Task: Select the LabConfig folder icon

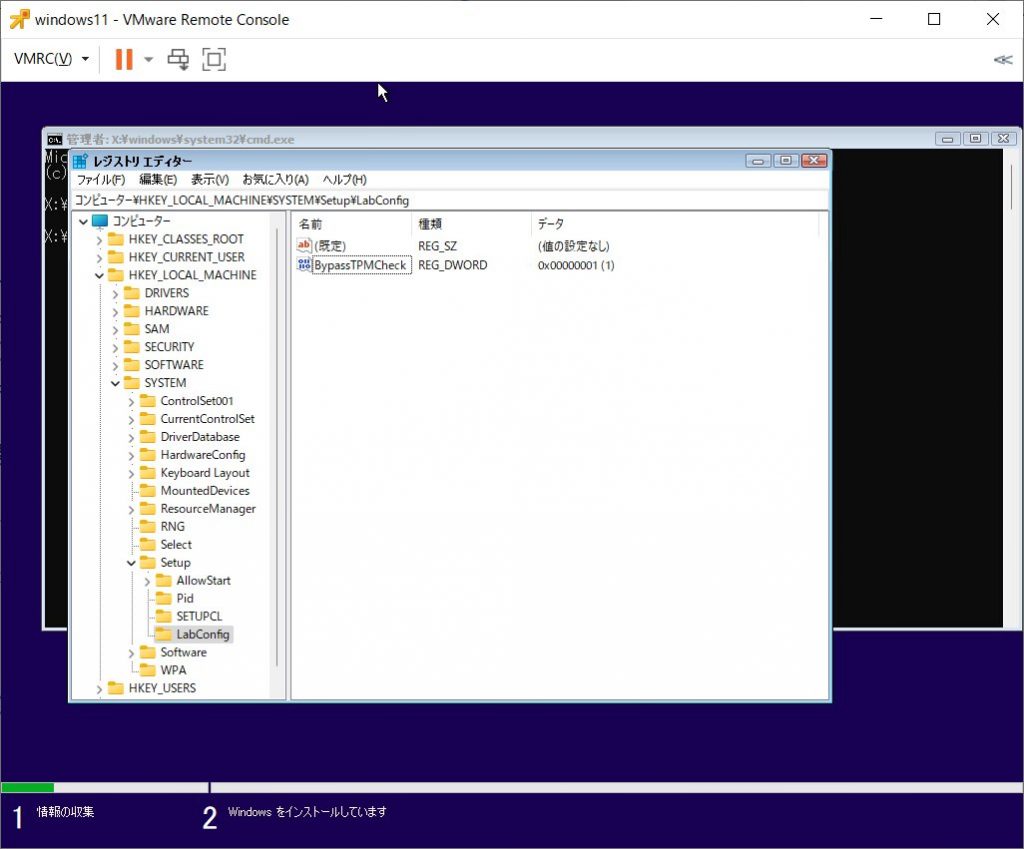Action: point(164,634)
